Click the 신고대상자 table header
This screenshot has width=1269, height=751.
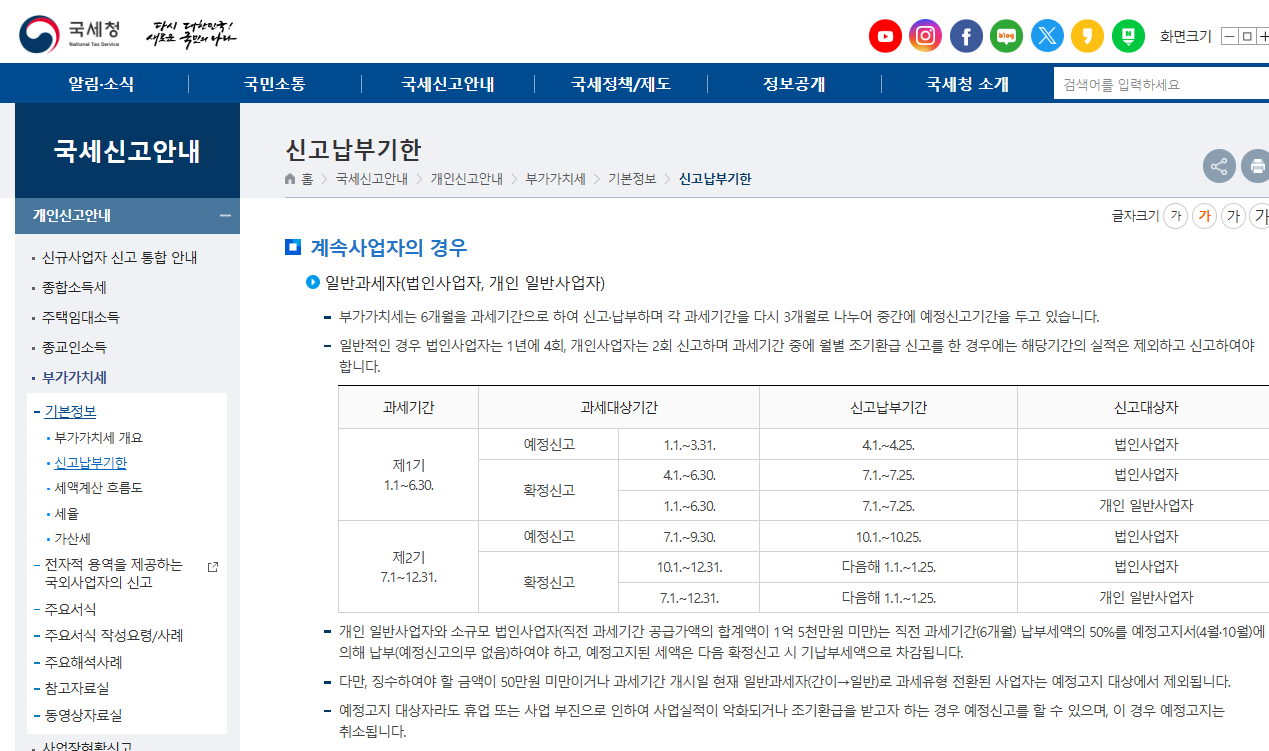click(x=1146, y=408)
